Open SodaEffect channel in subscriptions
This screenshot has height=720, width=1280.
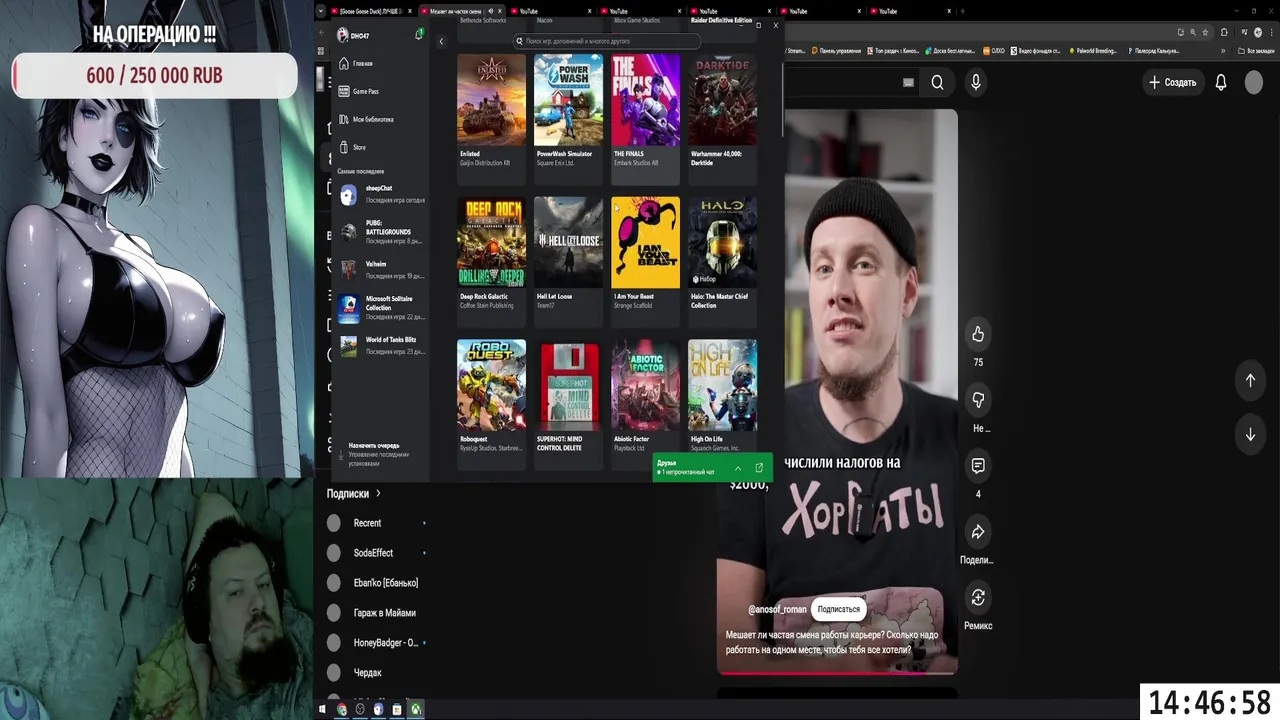click(x=377, y=553)
